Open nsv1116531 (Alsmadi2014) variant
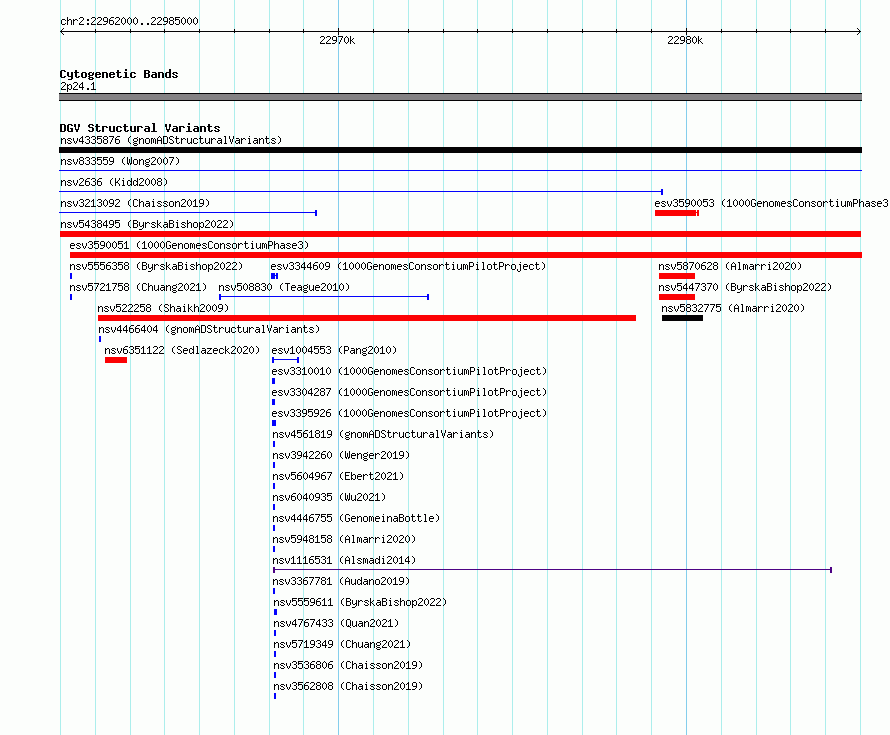The image size is (890, 735). [345, 560]
